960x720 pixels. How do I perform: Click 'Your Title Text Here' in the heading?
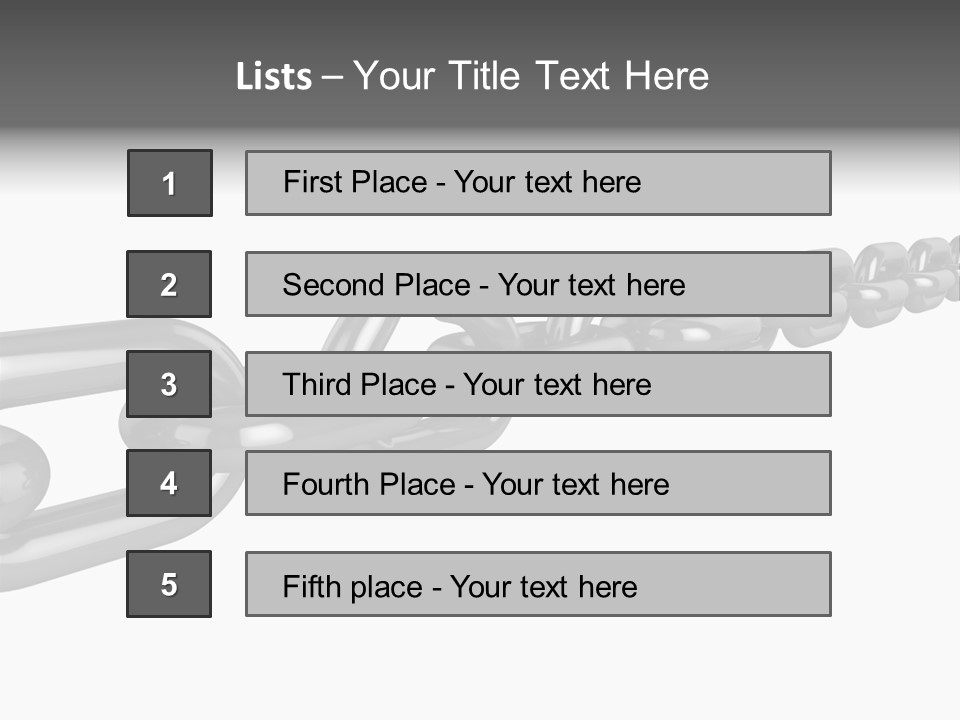tap(531, 76)
